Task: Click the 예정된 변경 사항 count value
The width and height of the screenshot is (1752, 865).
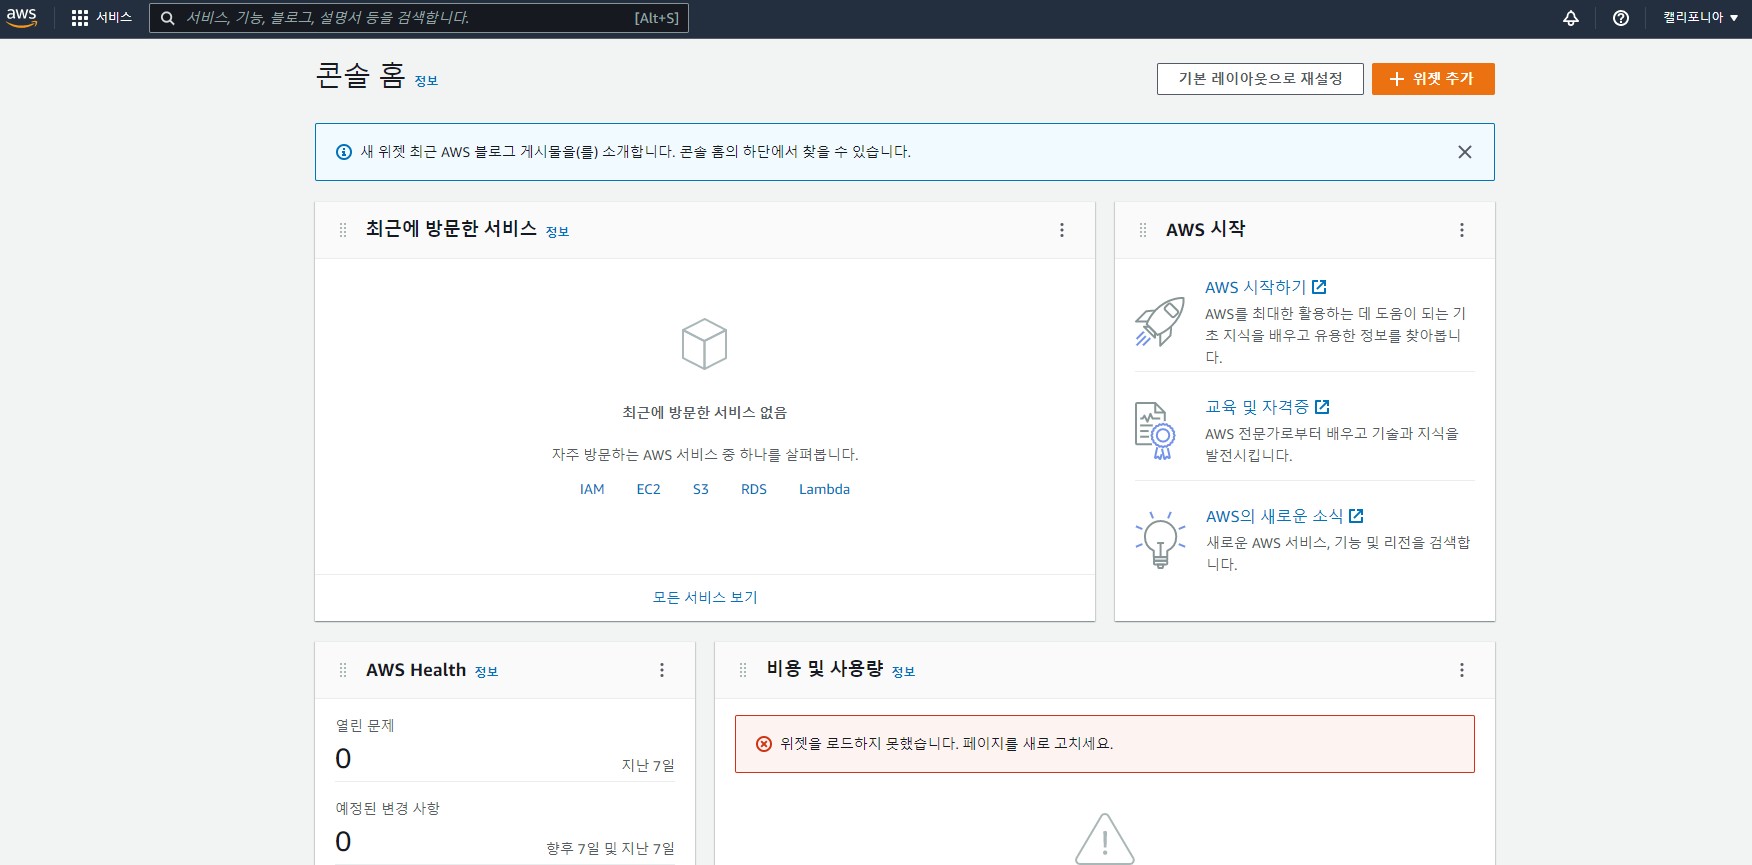Action: pos(343,842)
